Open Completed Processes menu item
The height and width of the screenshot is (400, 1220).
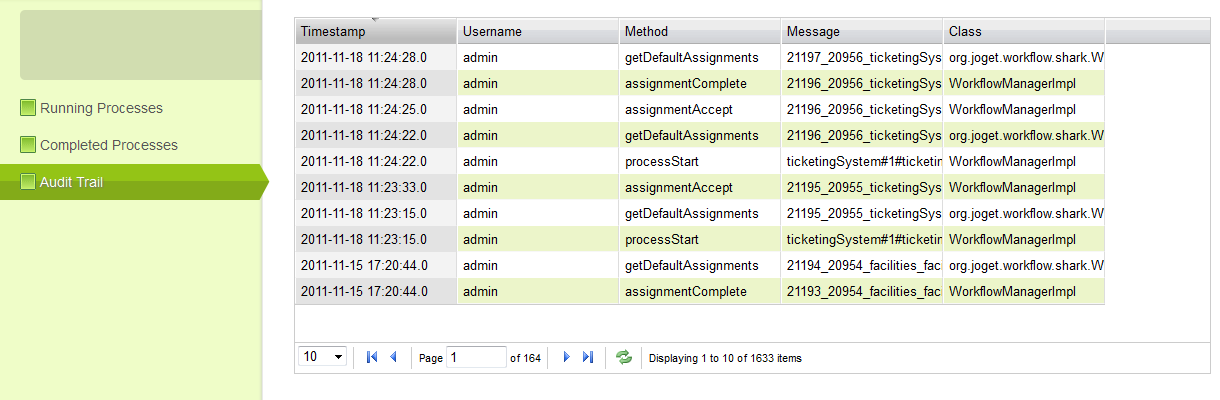(108, 145)
